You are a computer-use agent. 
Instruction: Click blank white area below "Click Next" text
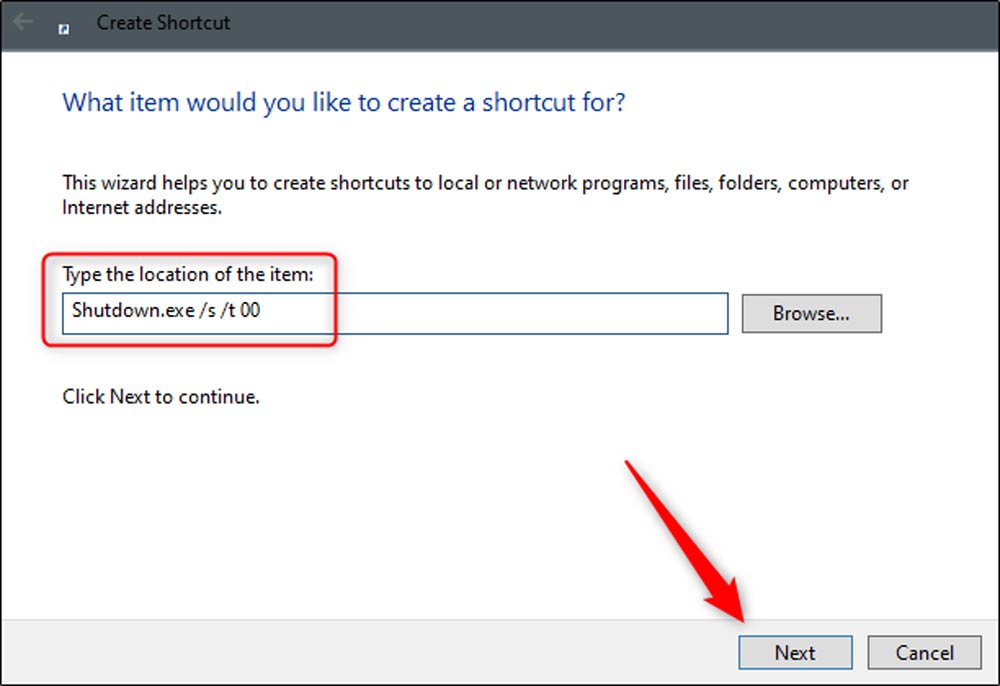coord(300,500)
